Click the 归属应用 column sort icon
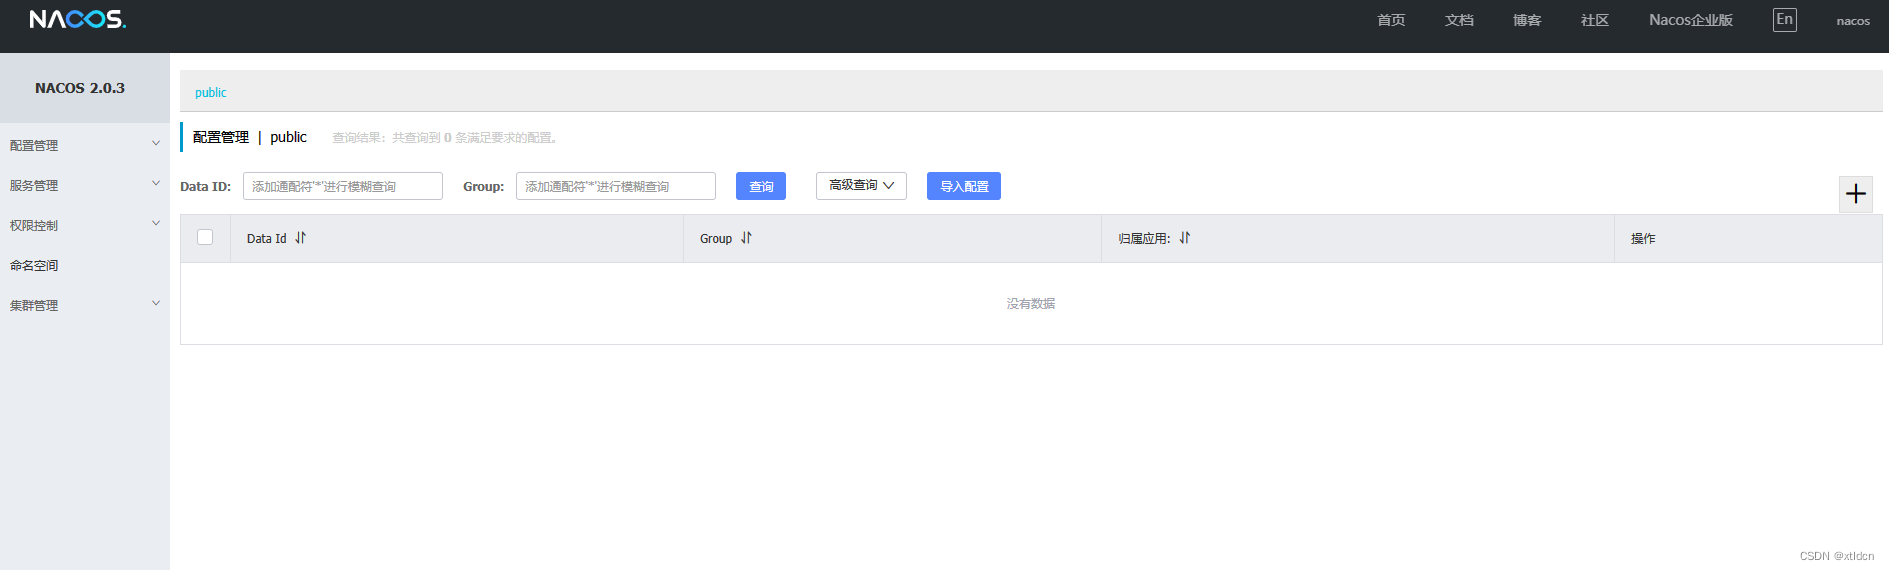The width and height of the screenshot is (1889, 570). (1184, 238)
